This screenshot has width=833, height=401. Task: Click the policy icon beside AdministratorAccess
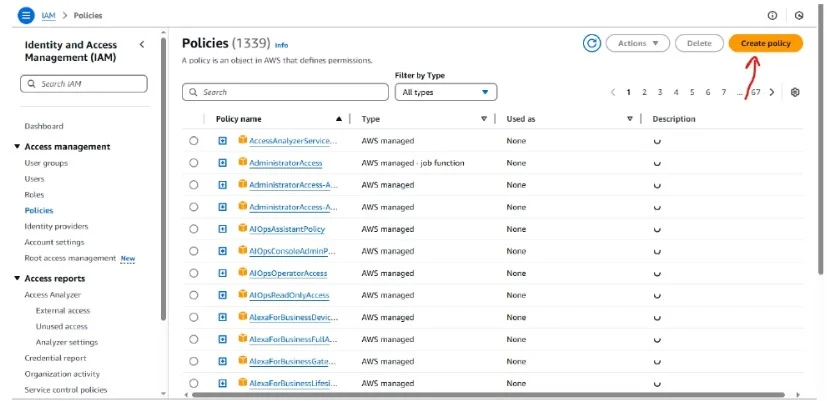tap(243, 162)
